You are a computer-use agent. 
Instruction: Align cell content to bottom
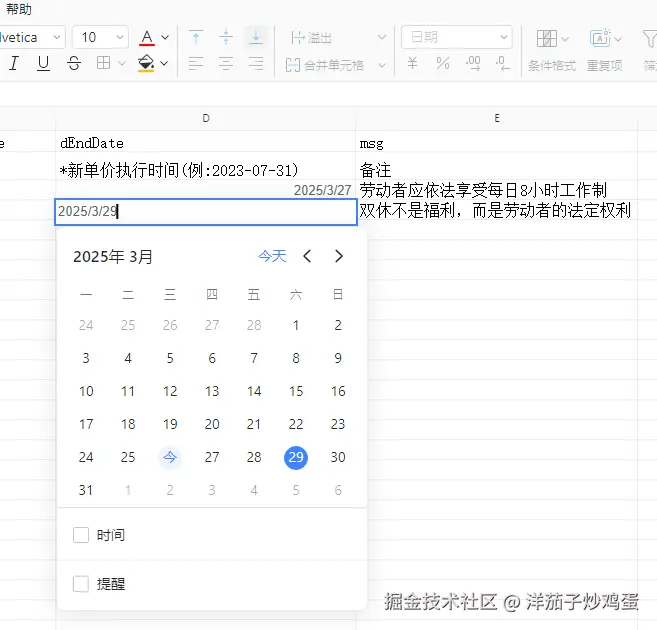point(256,37)
